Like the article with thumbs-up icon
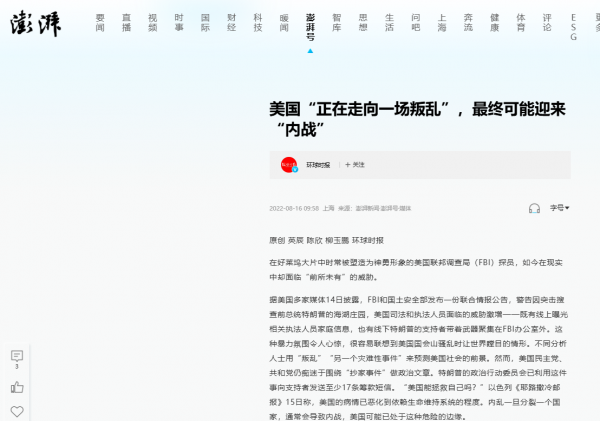The height and width of the screenshot is (421, 600). (17, 387)
